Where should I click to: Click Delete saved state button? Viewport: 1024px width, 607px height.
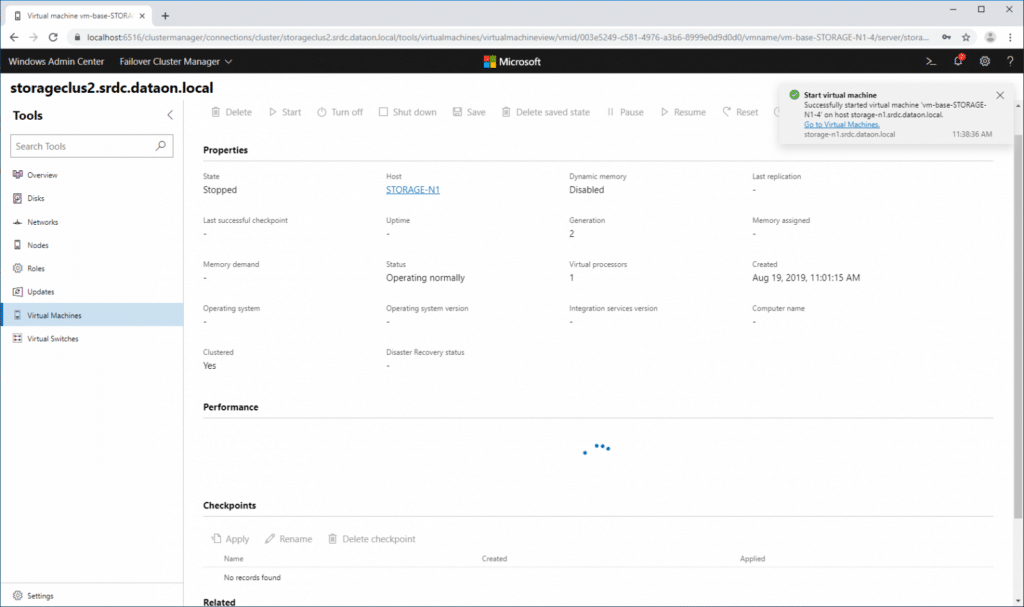pos(545,112)
